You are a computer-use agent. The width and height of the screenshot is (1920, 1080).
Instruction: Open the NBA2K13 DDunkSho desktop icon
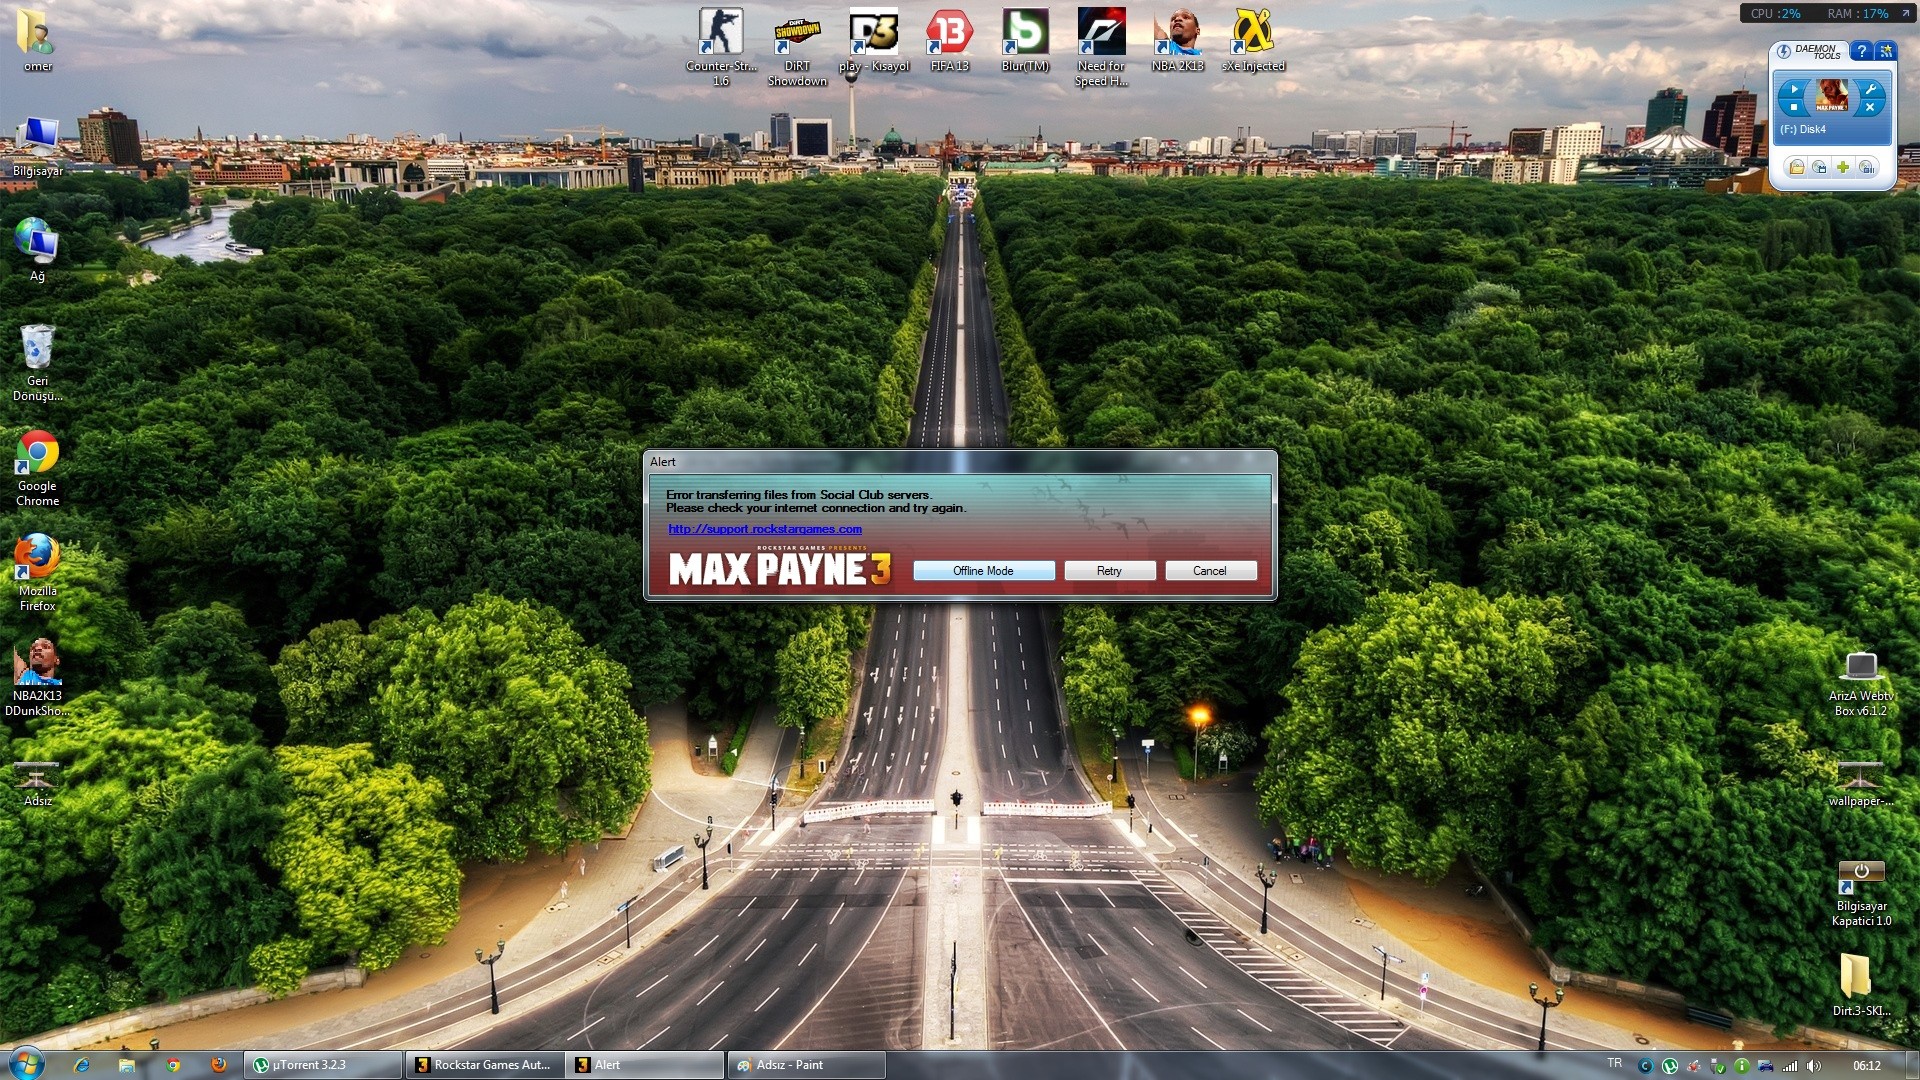(x=37, y=678)
